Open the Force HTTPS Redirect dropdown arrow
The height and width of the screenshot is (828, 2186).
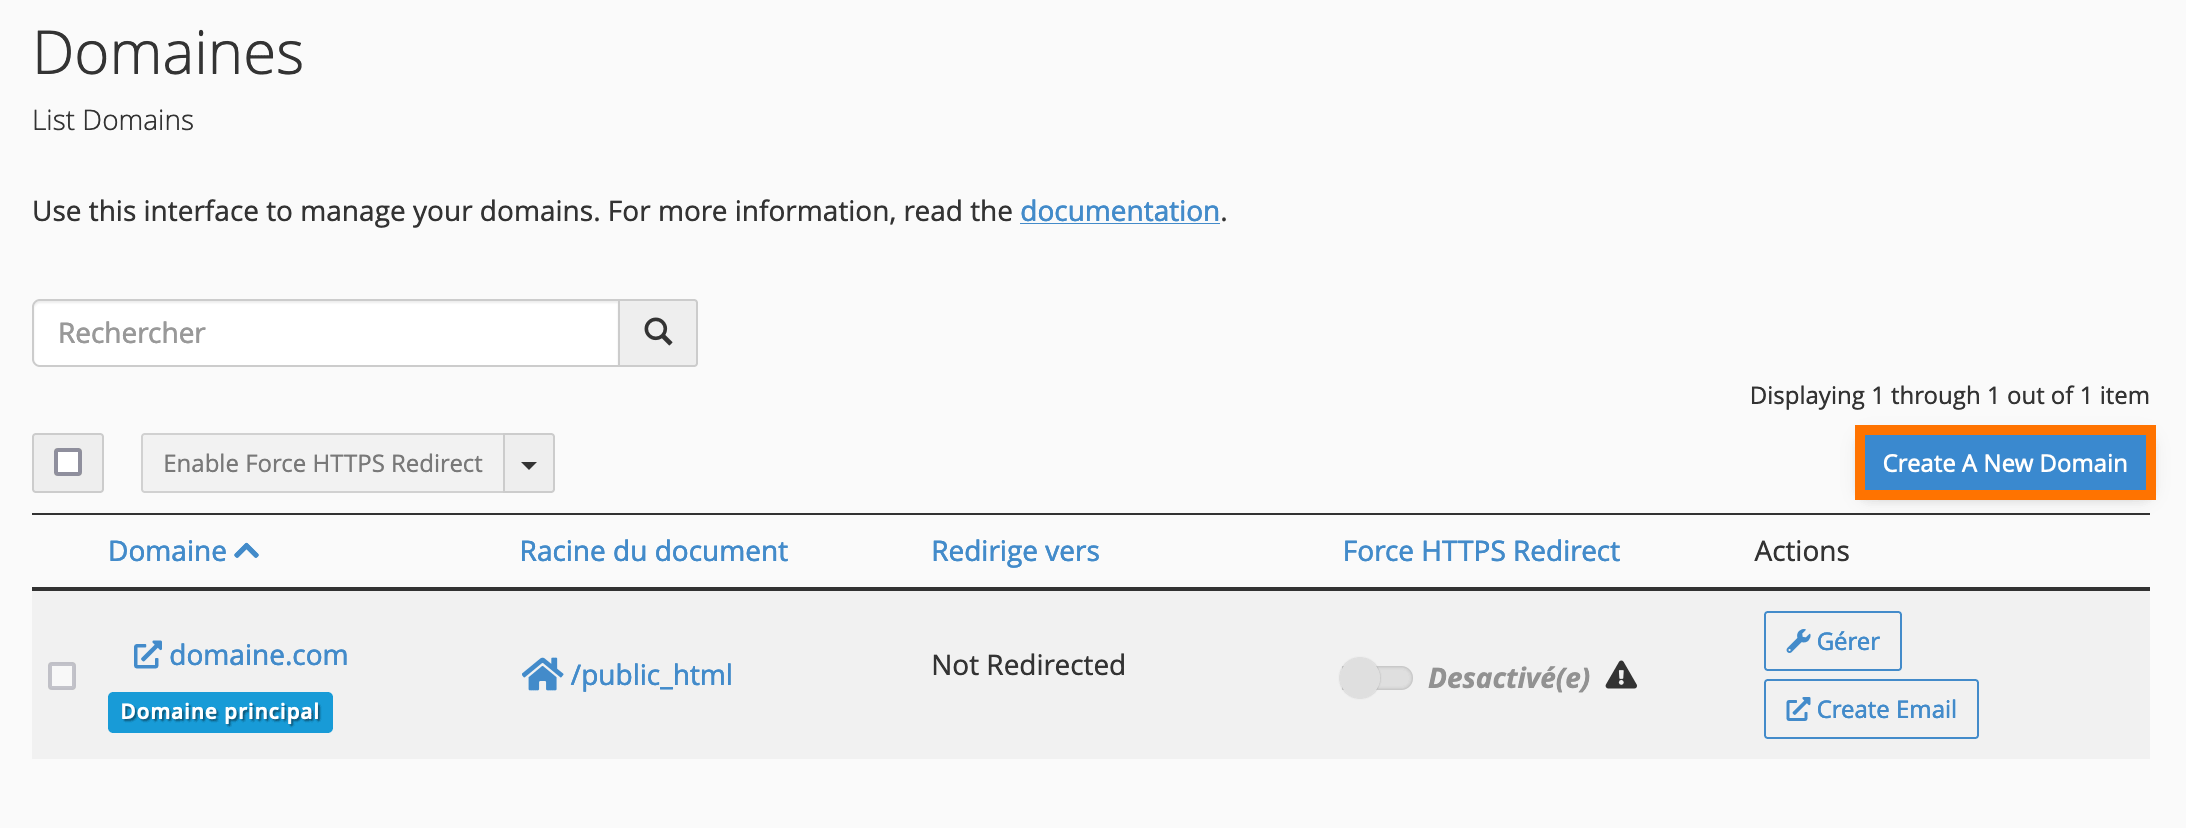coord(529,463)
